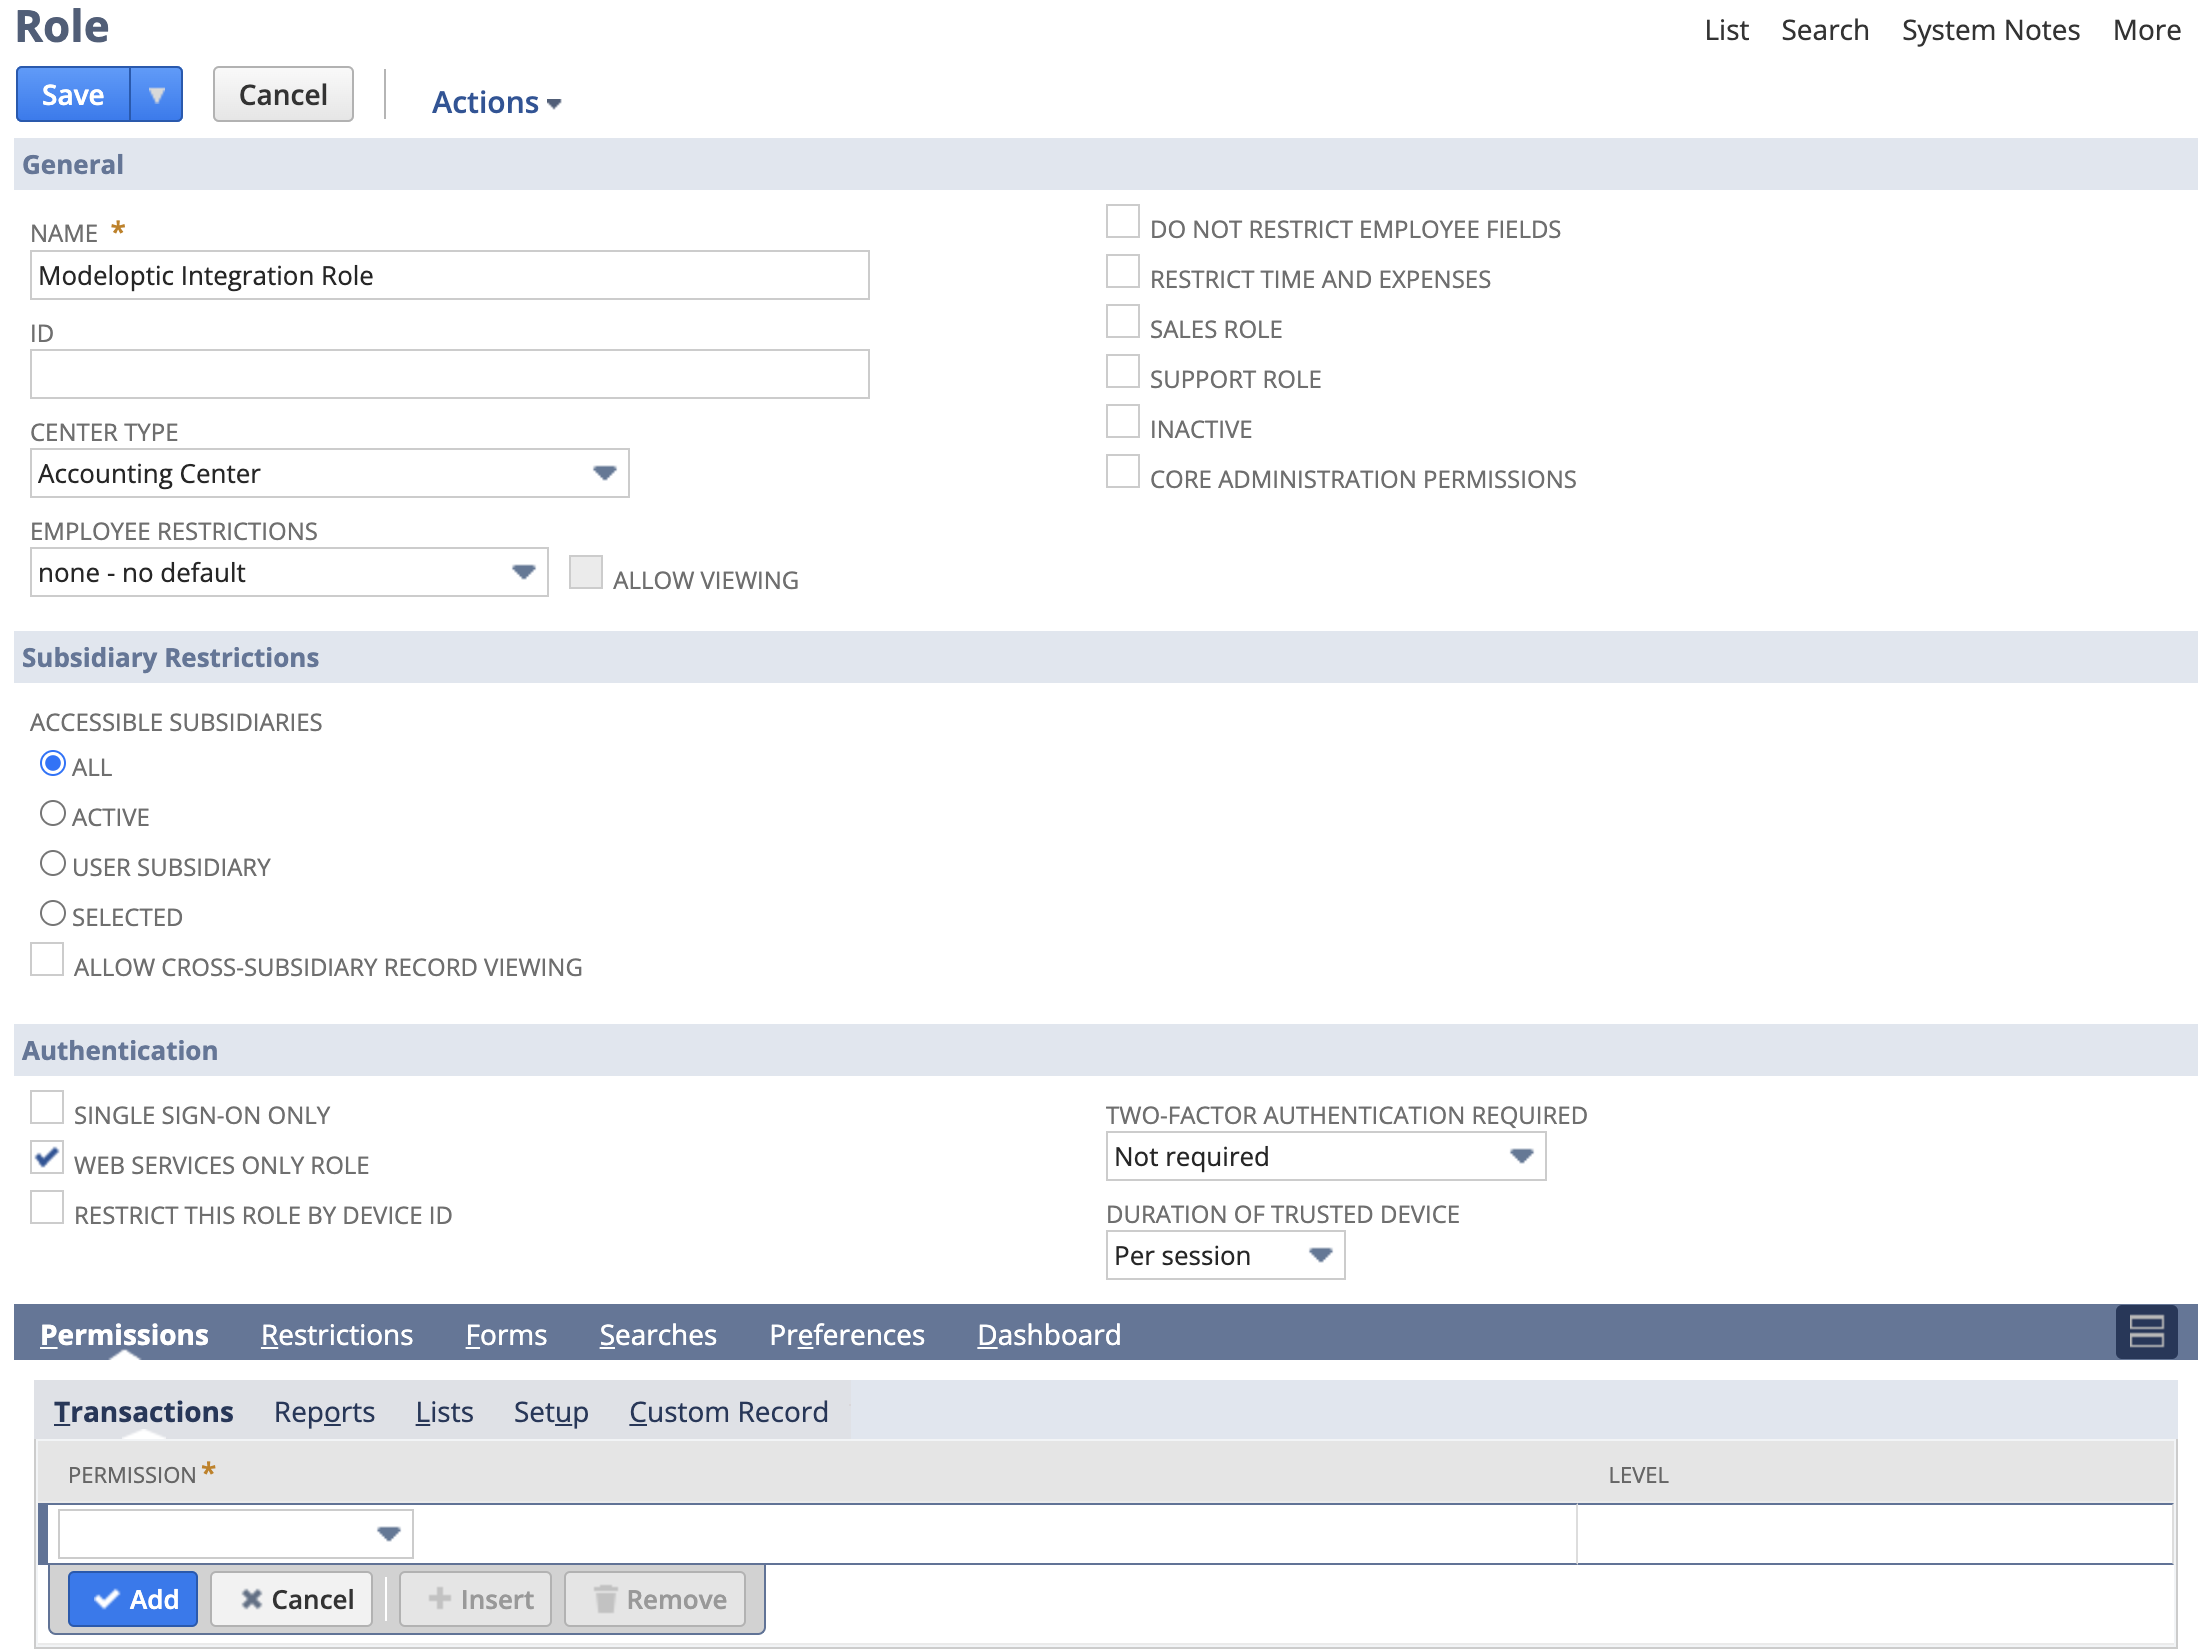This screenshot has width=2204, height=1652.
Task: Open the Center Type dropdown
Action: 604,473
